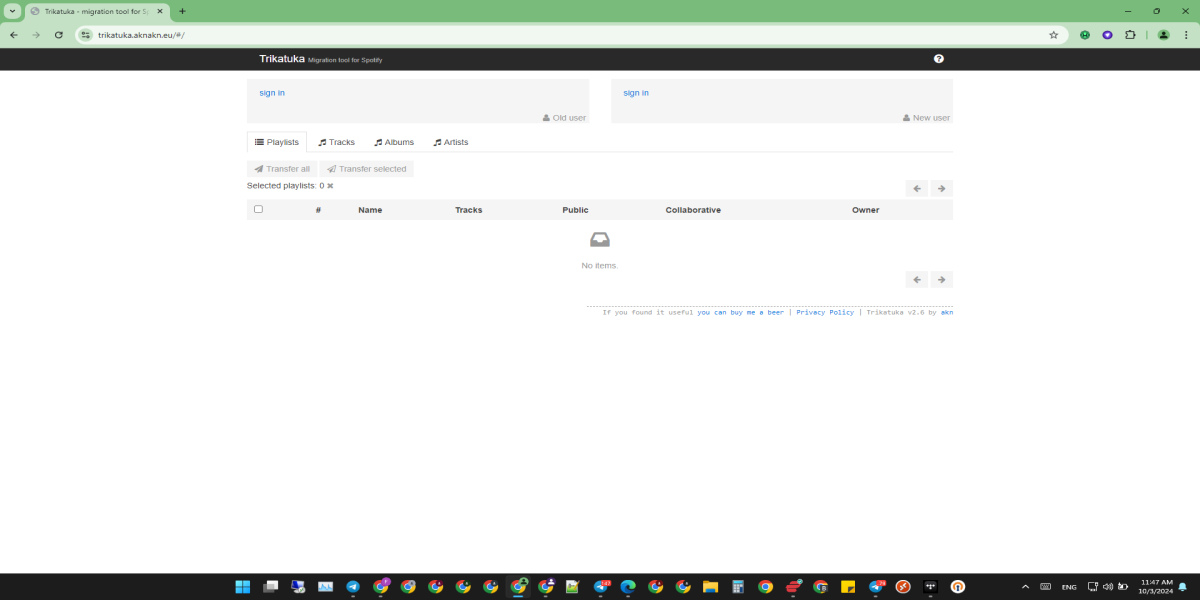The height and width of the screenshot is (600, 1200).
Task: Change the ENG input language
Action: coord(1069,587)
